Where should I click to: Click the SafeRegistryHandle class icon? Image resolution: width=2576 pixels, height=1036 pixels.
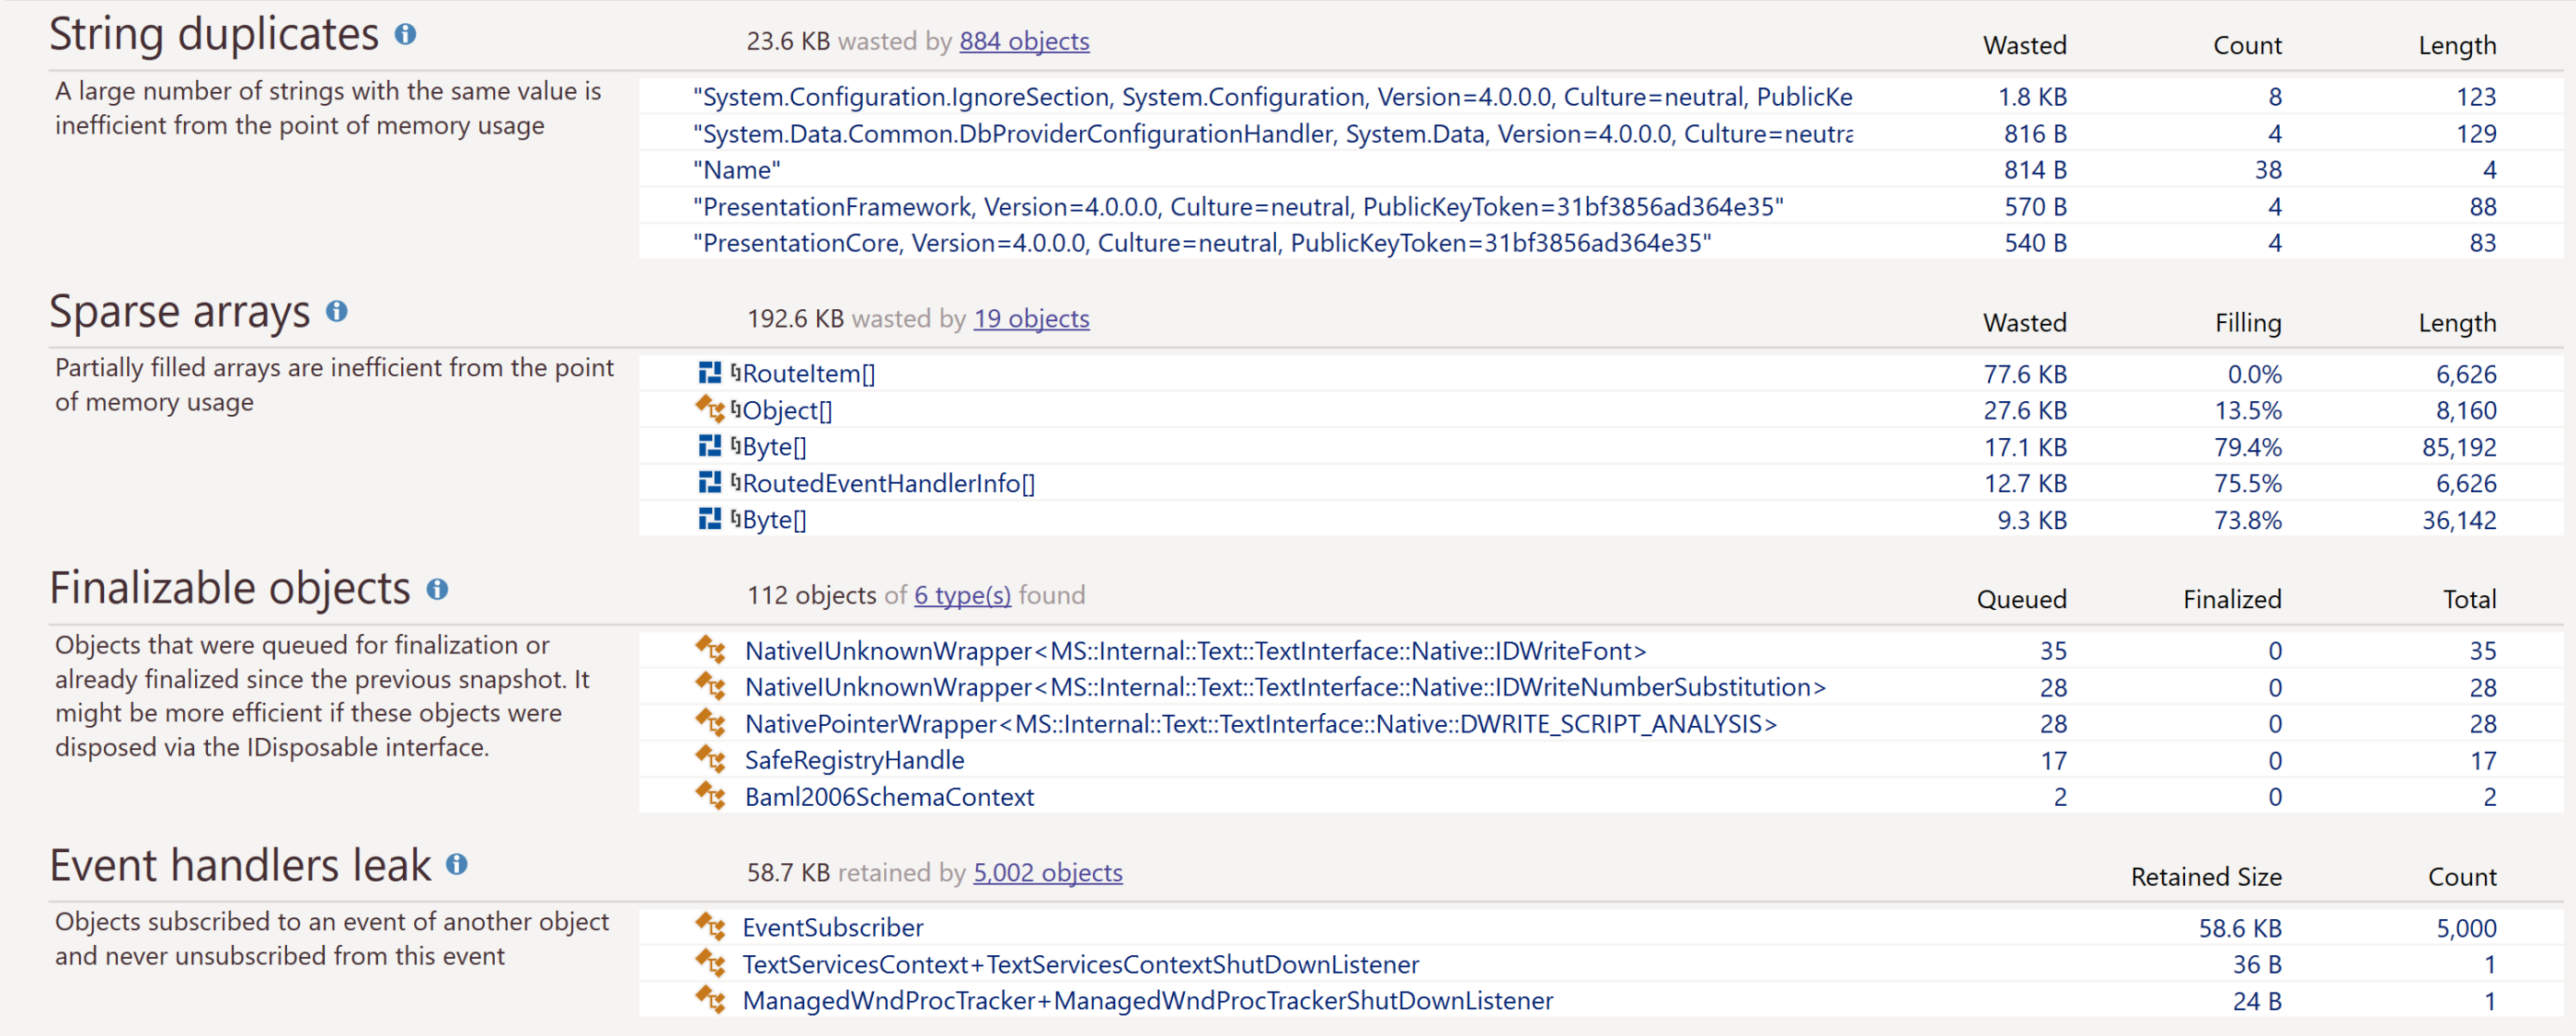pyautogui.click(x=710, y=760)
